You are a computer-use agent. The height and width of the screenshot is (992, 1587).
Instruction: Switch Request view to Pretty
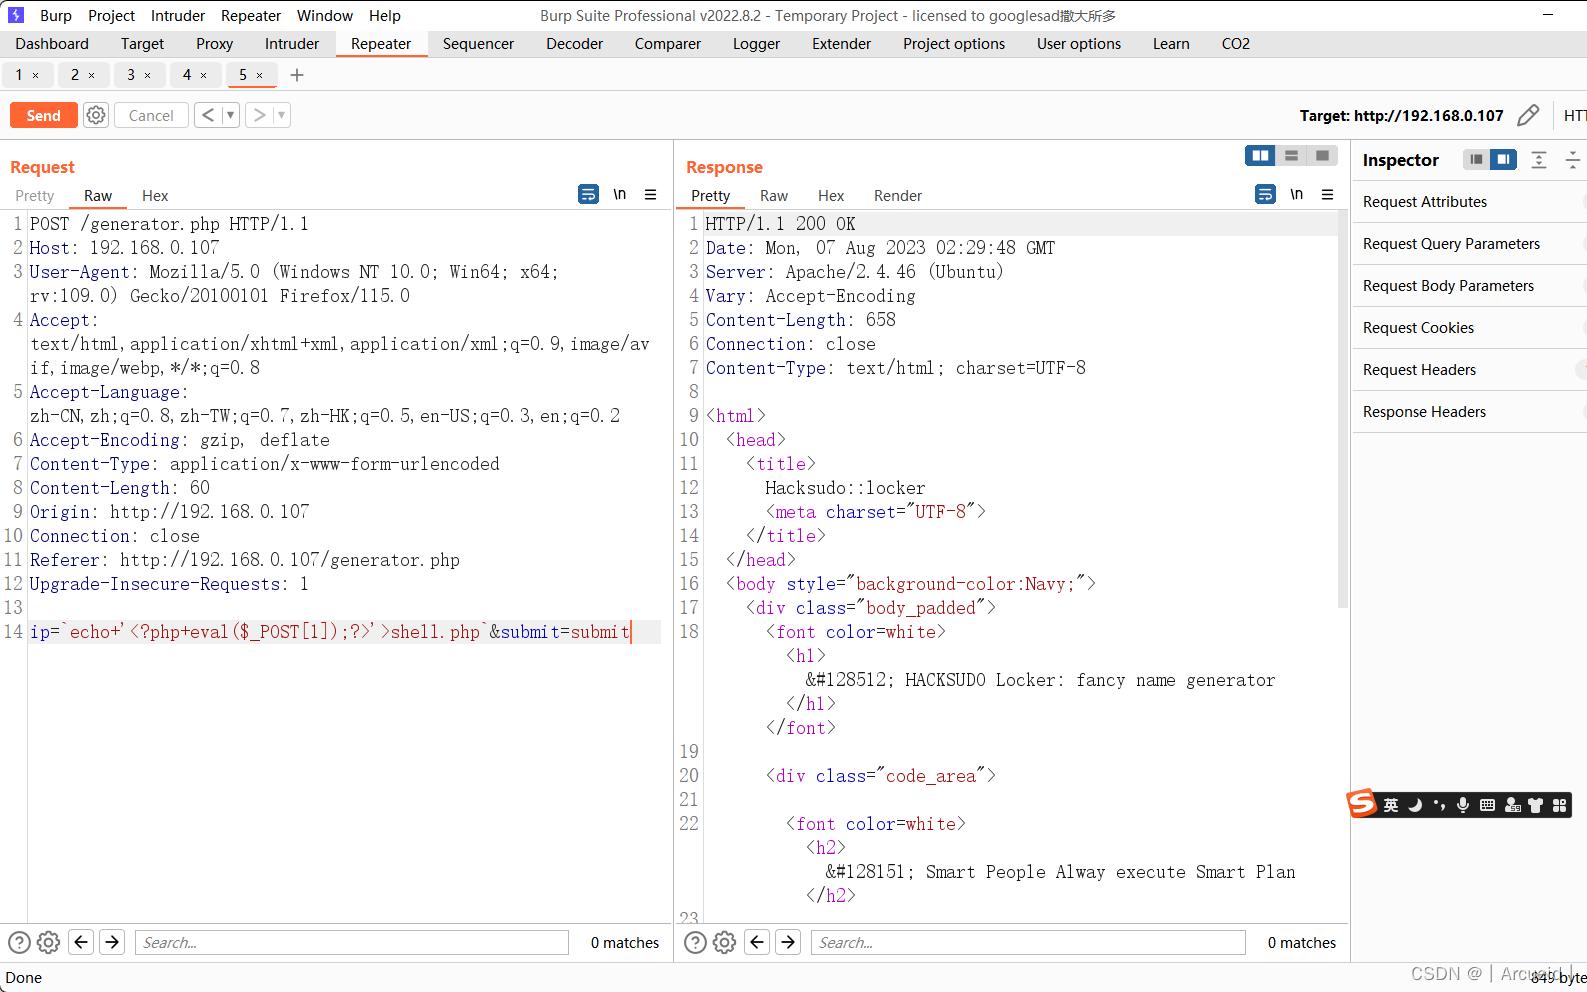click(35, 196)
